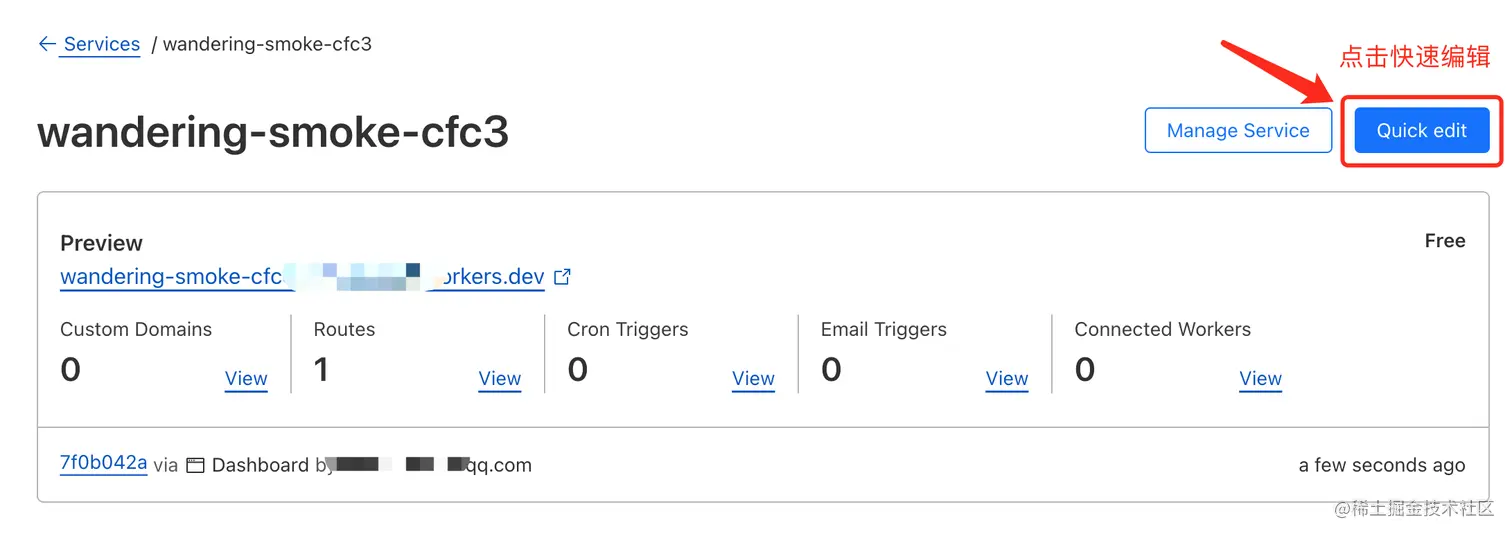Click the Dashboard window icon
The image size is (1512, 536).
coord(195,465)
